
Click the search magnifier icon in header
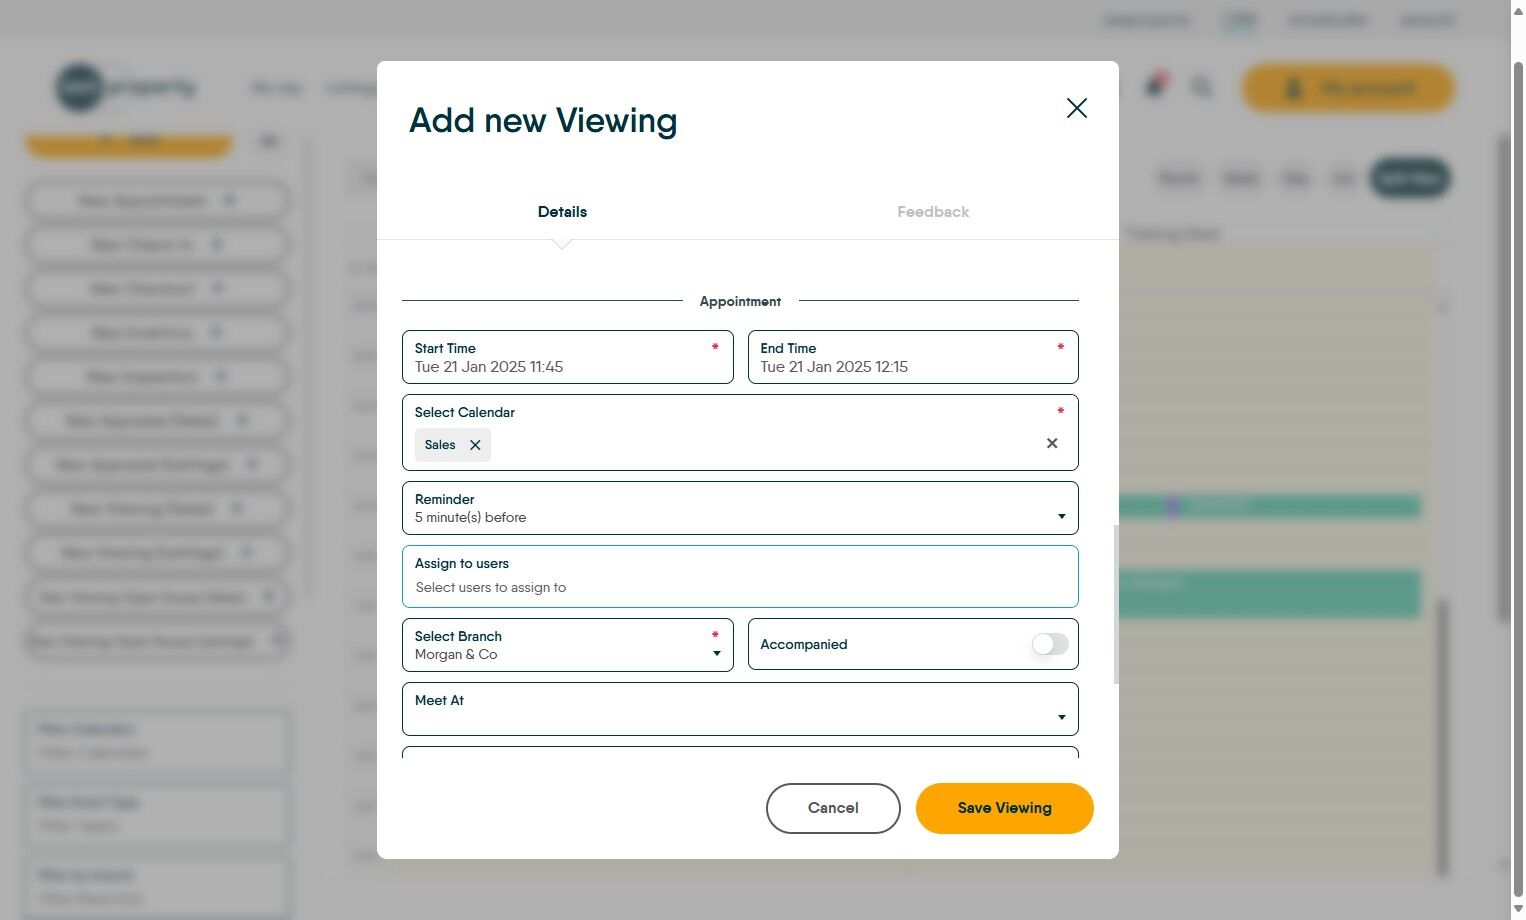click(1202, 88)
